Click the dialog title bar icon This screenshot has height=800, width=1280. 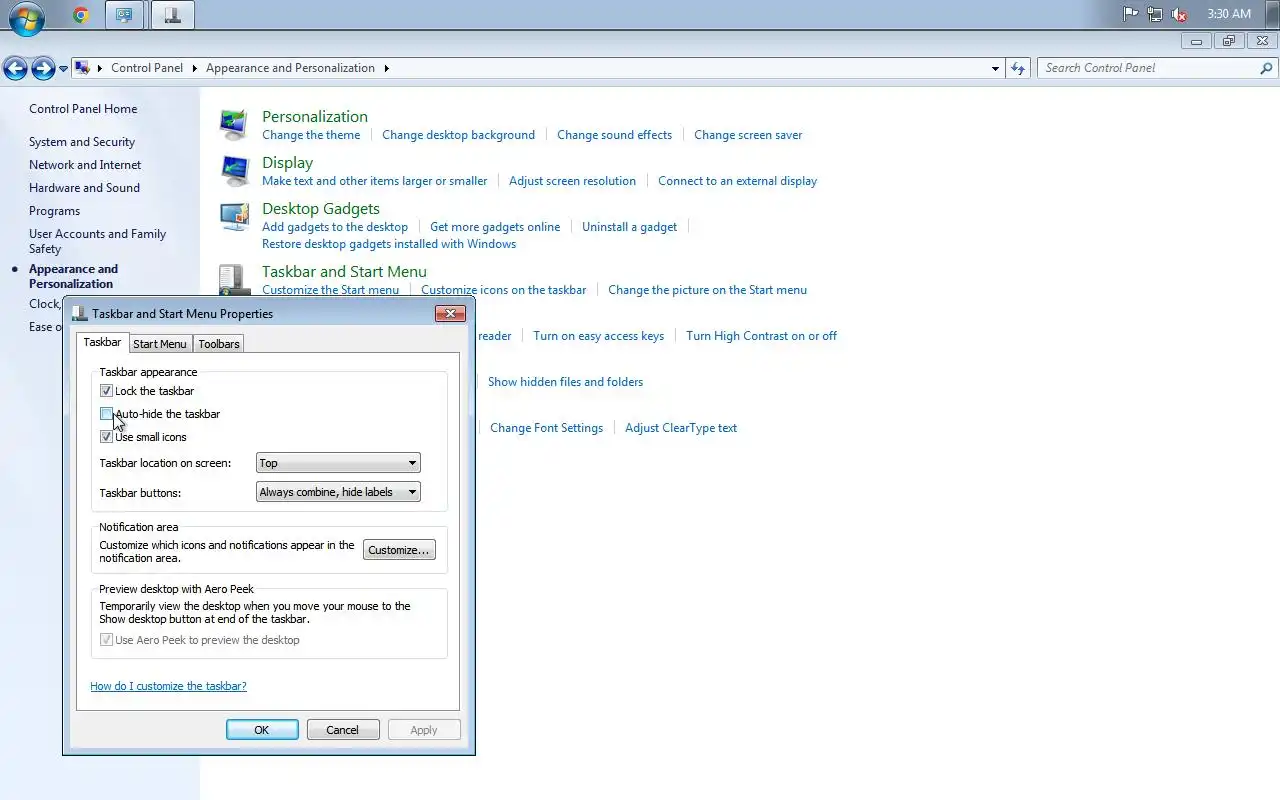coord(80,313)
